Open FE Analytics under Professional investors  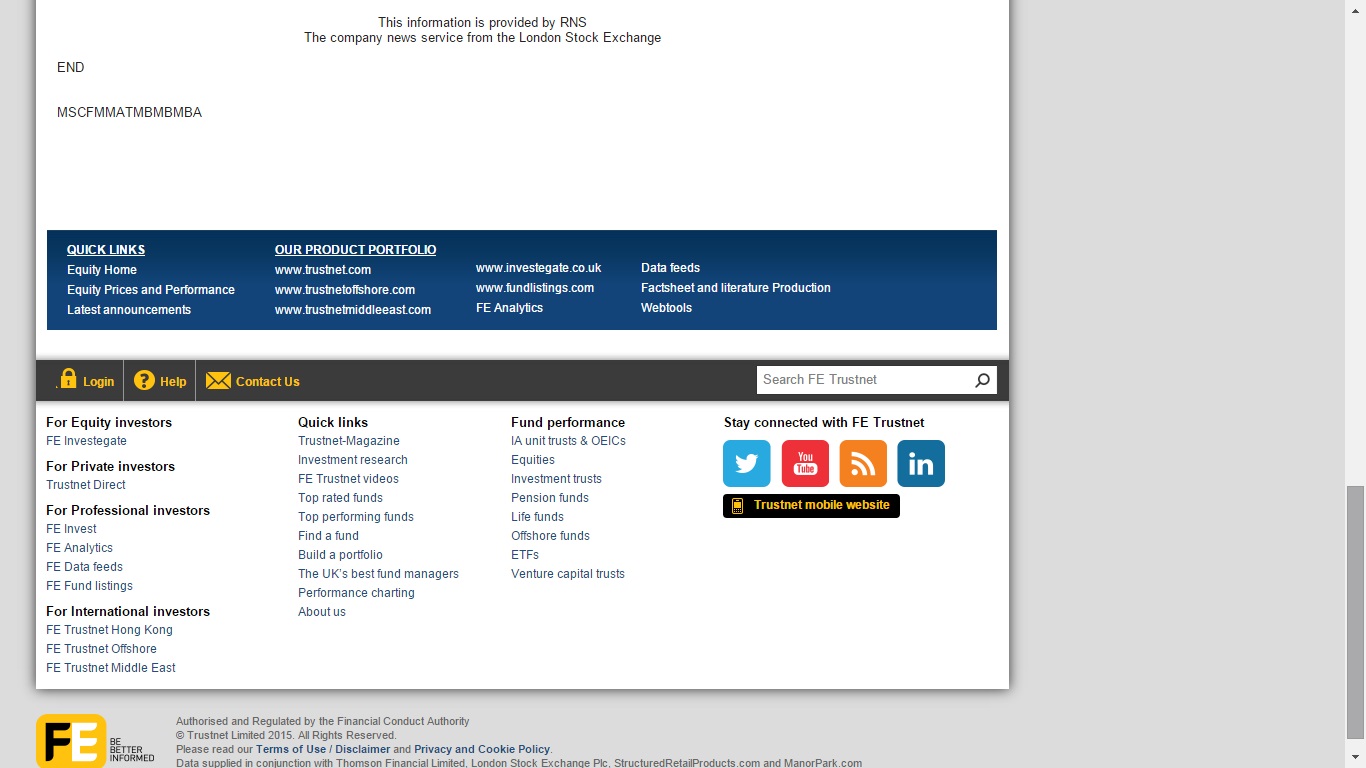click(x=80, y=548)
